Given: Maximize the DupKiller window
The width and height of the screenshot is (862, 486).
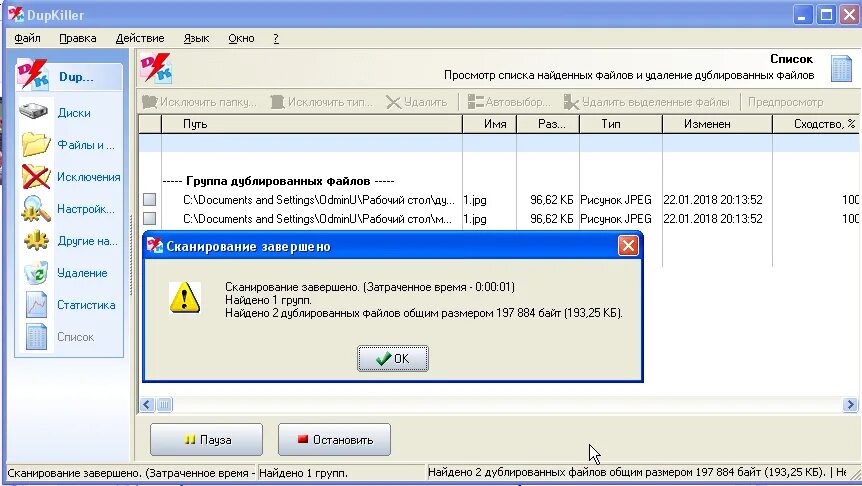Looking at the screenshot, I should click(826, 15).
